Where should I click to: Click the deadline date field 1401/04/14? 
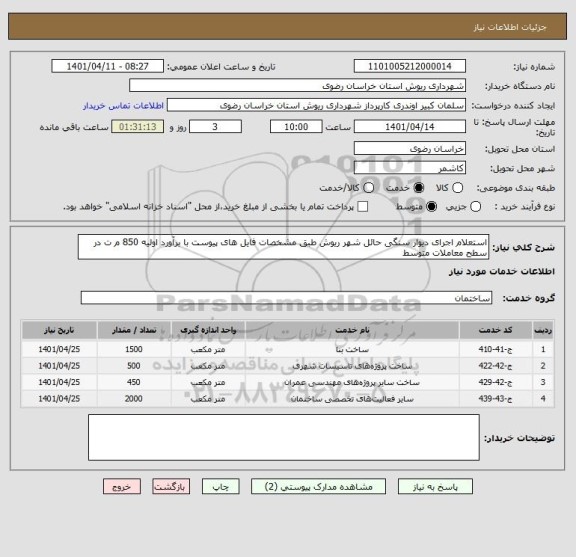pos(410,127)
